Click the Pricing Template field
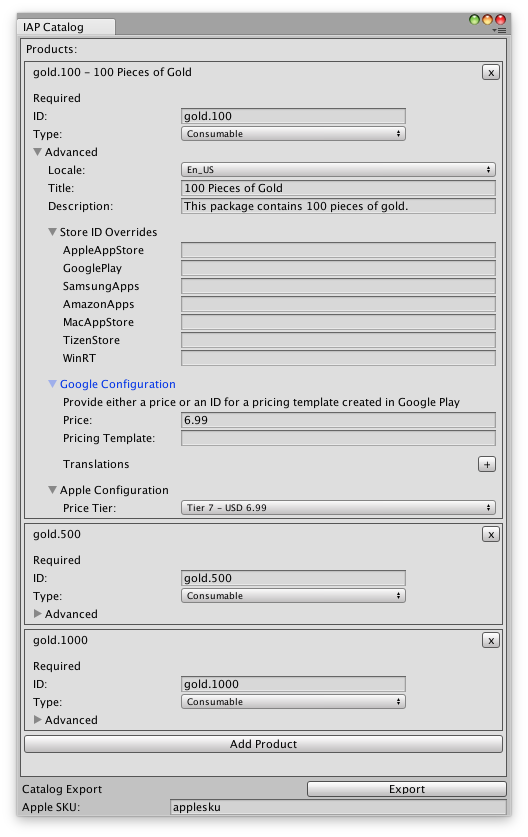This screenshot has width=528, height=837. (338, 438)
